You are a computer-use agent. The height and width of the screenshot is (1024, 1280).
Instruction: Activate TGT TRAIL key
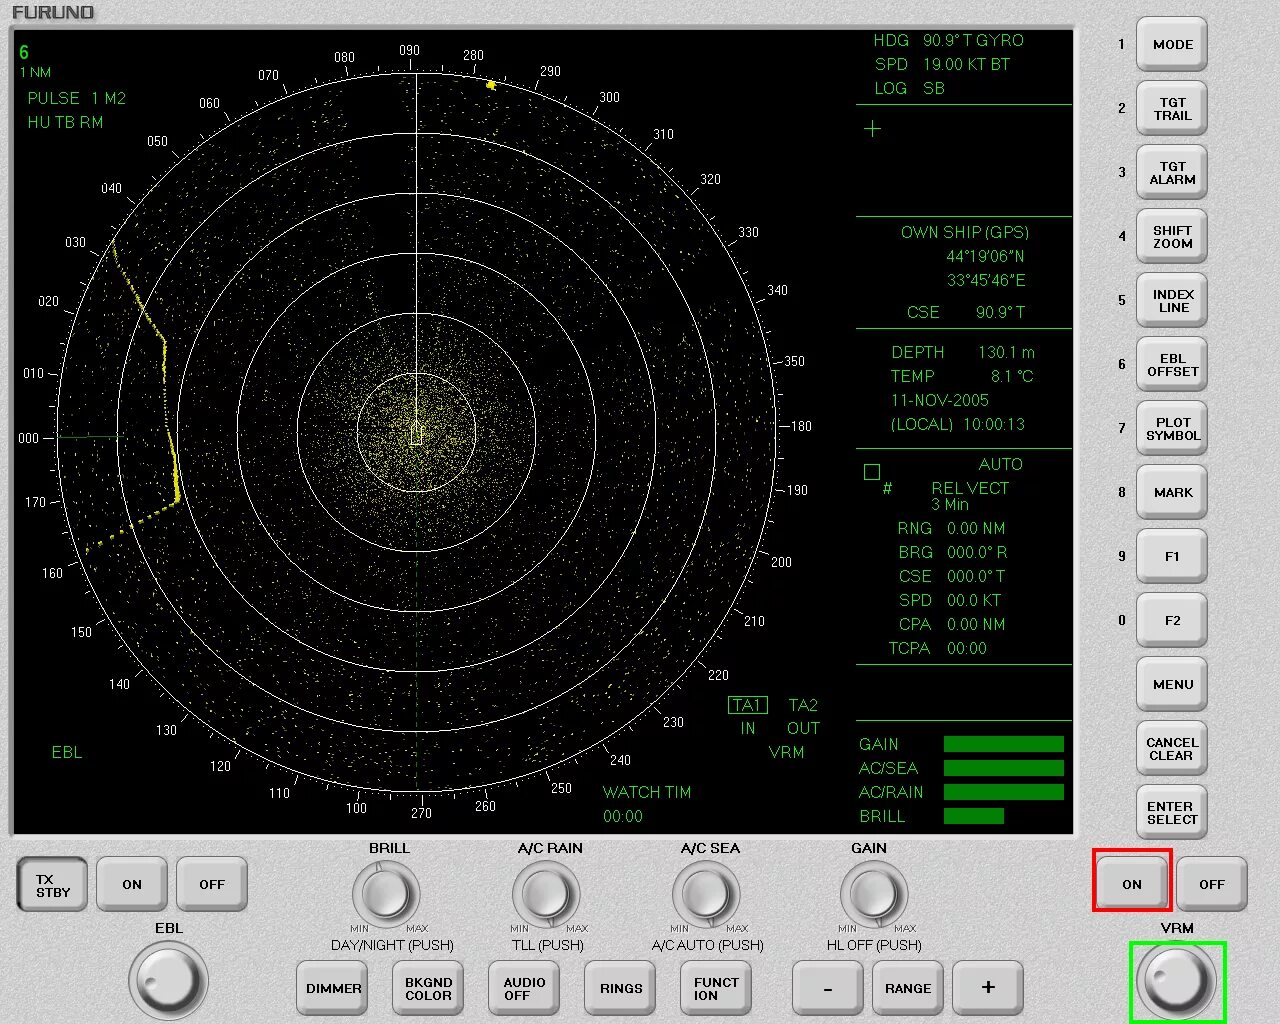(1172, 109)
